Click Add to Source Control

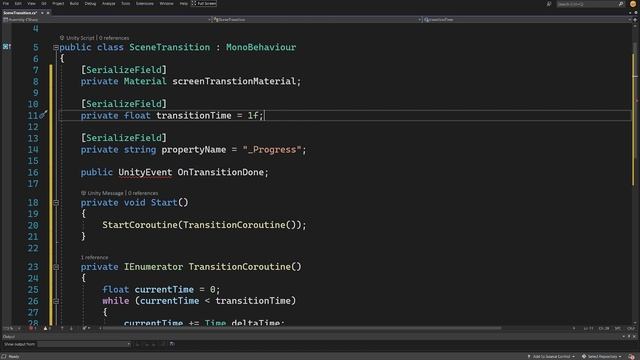click(x=551, y=356)
